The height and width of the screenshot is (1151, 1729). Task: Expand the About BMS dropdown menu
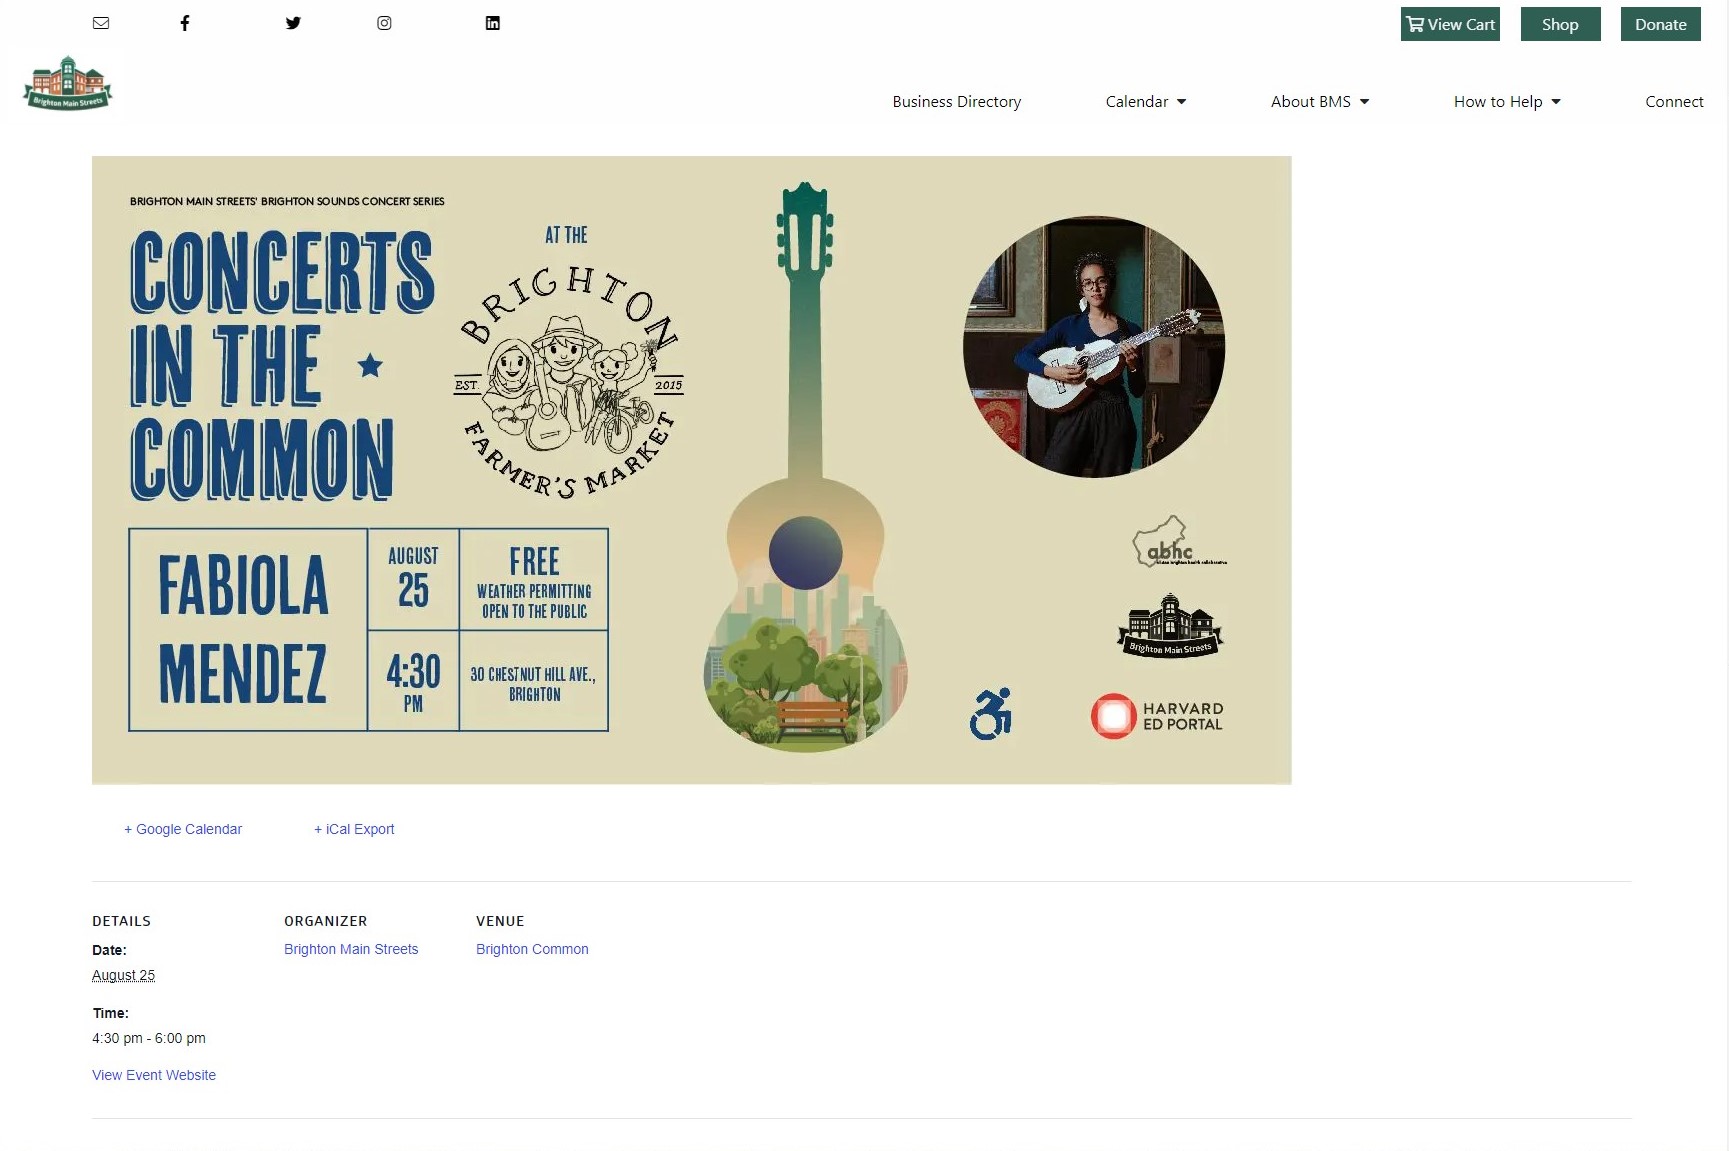pyautogui.click(x=1320, y=102)
